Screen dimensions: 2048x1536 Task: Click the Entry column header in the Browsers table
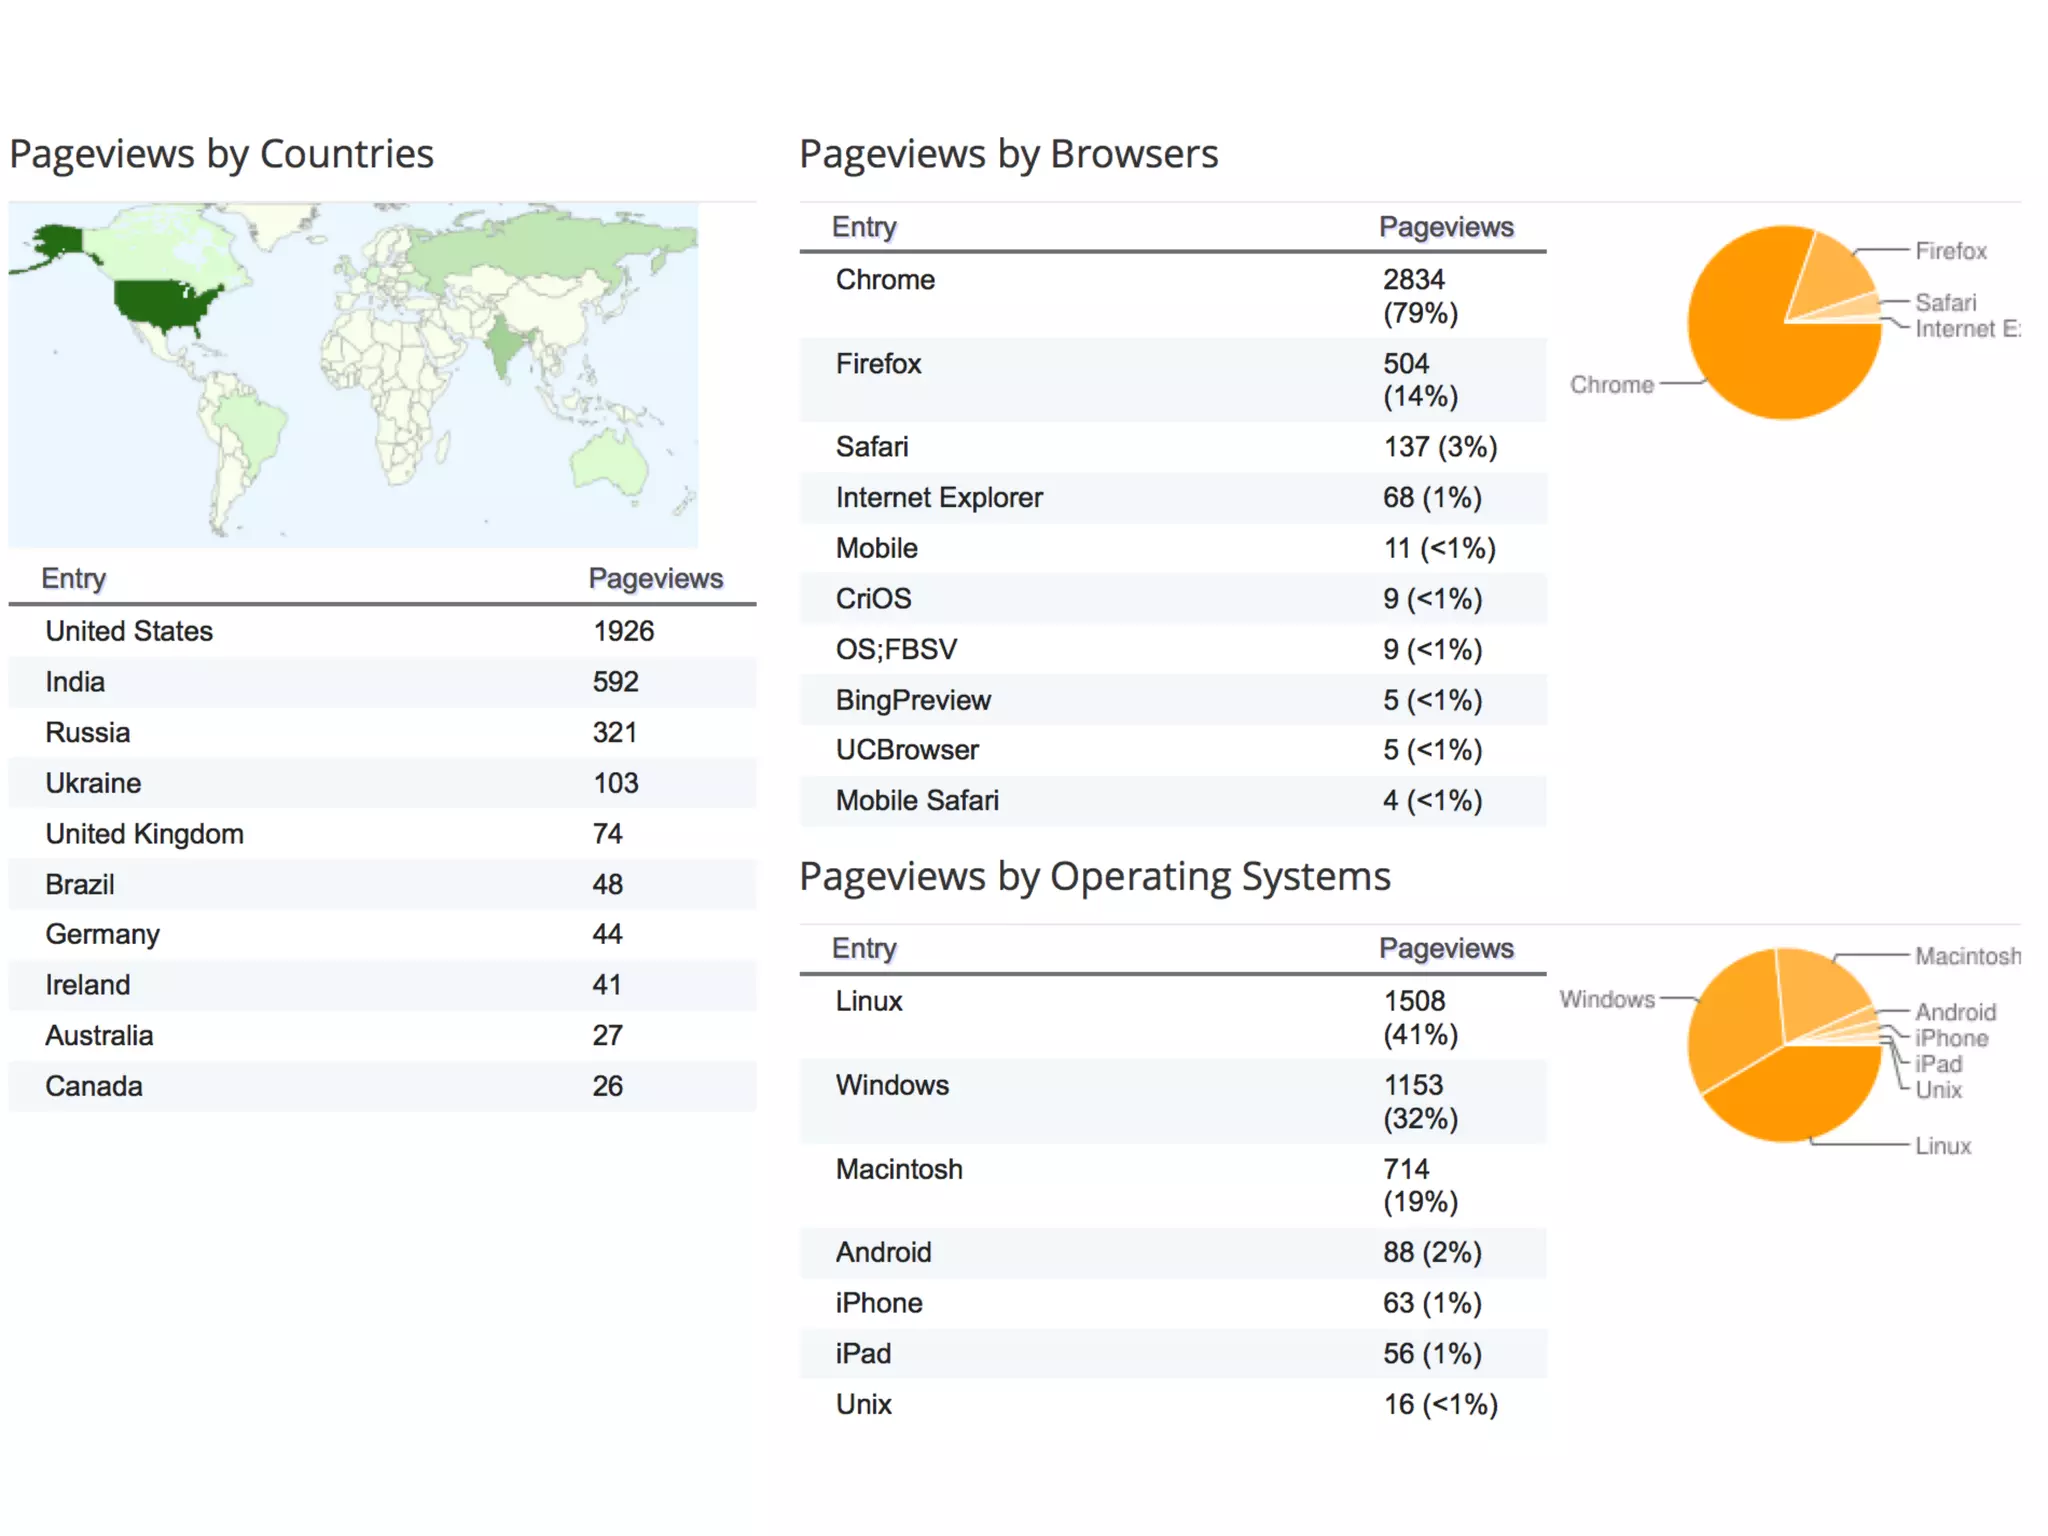(x=864, y=227)
